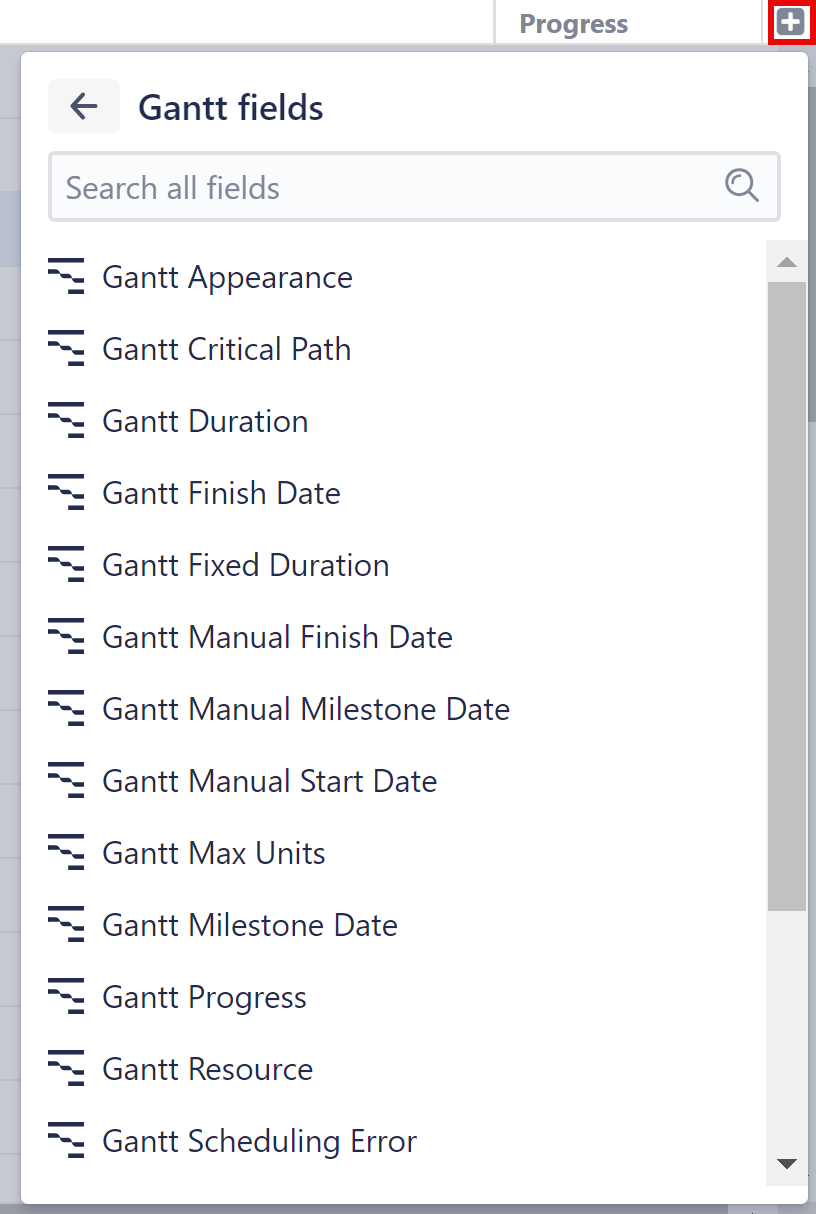Click the Gantt Scheduling Error field icon

pos(66,1141)
